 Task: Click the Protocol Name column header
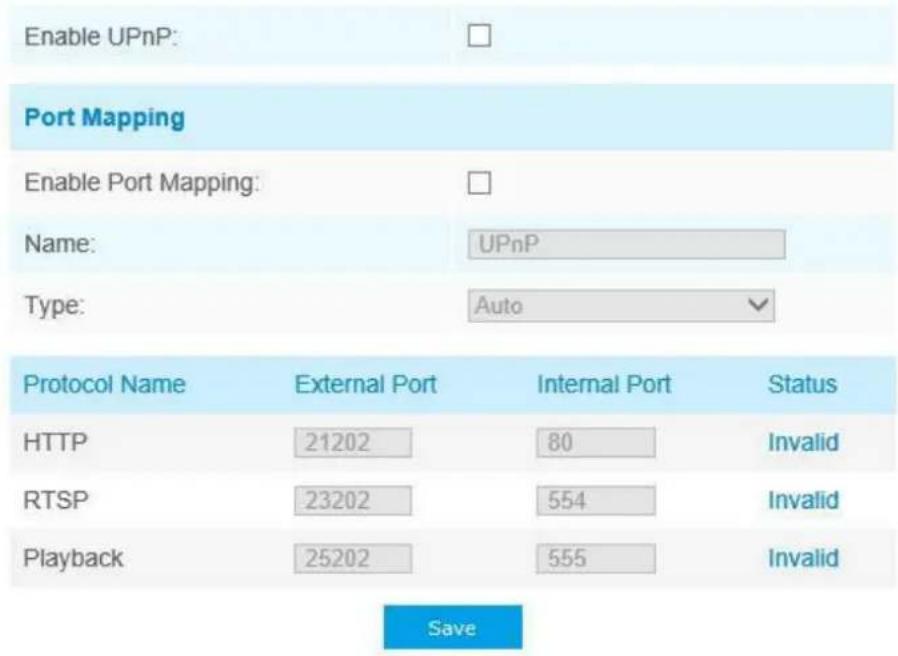coord(104,384)
